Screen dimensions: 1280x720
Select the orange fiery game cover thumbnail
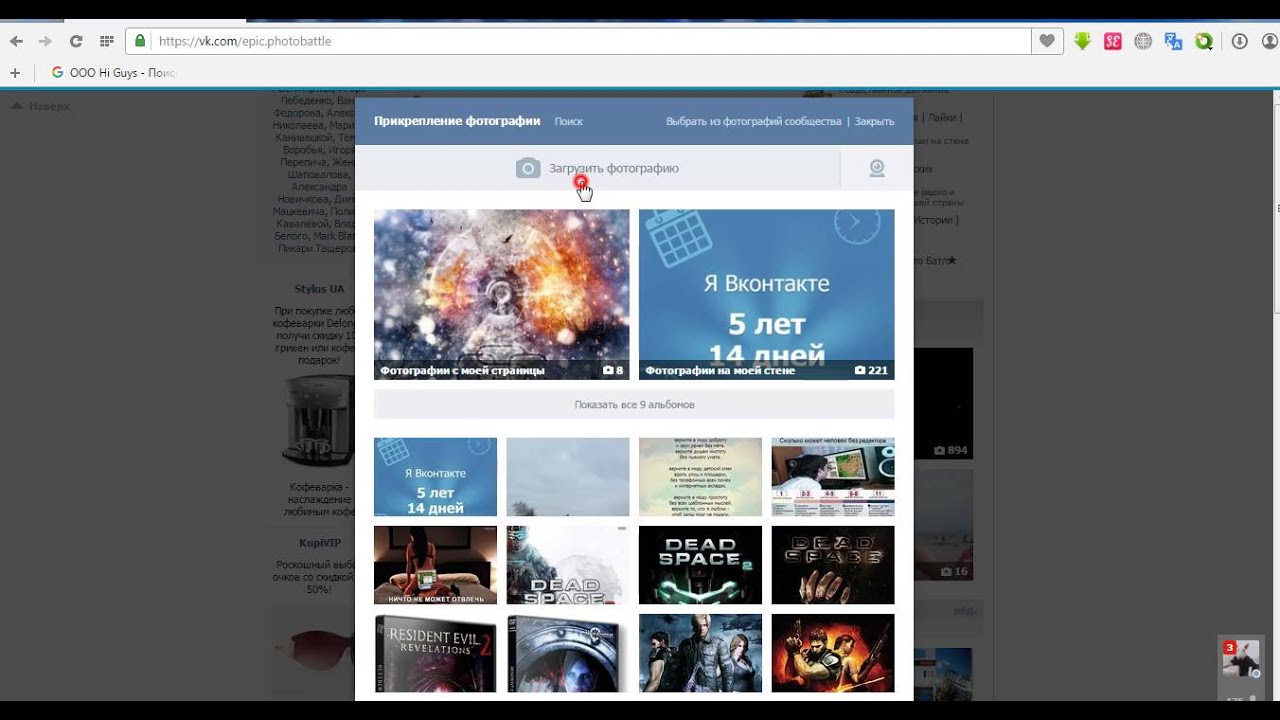[832, 653]
